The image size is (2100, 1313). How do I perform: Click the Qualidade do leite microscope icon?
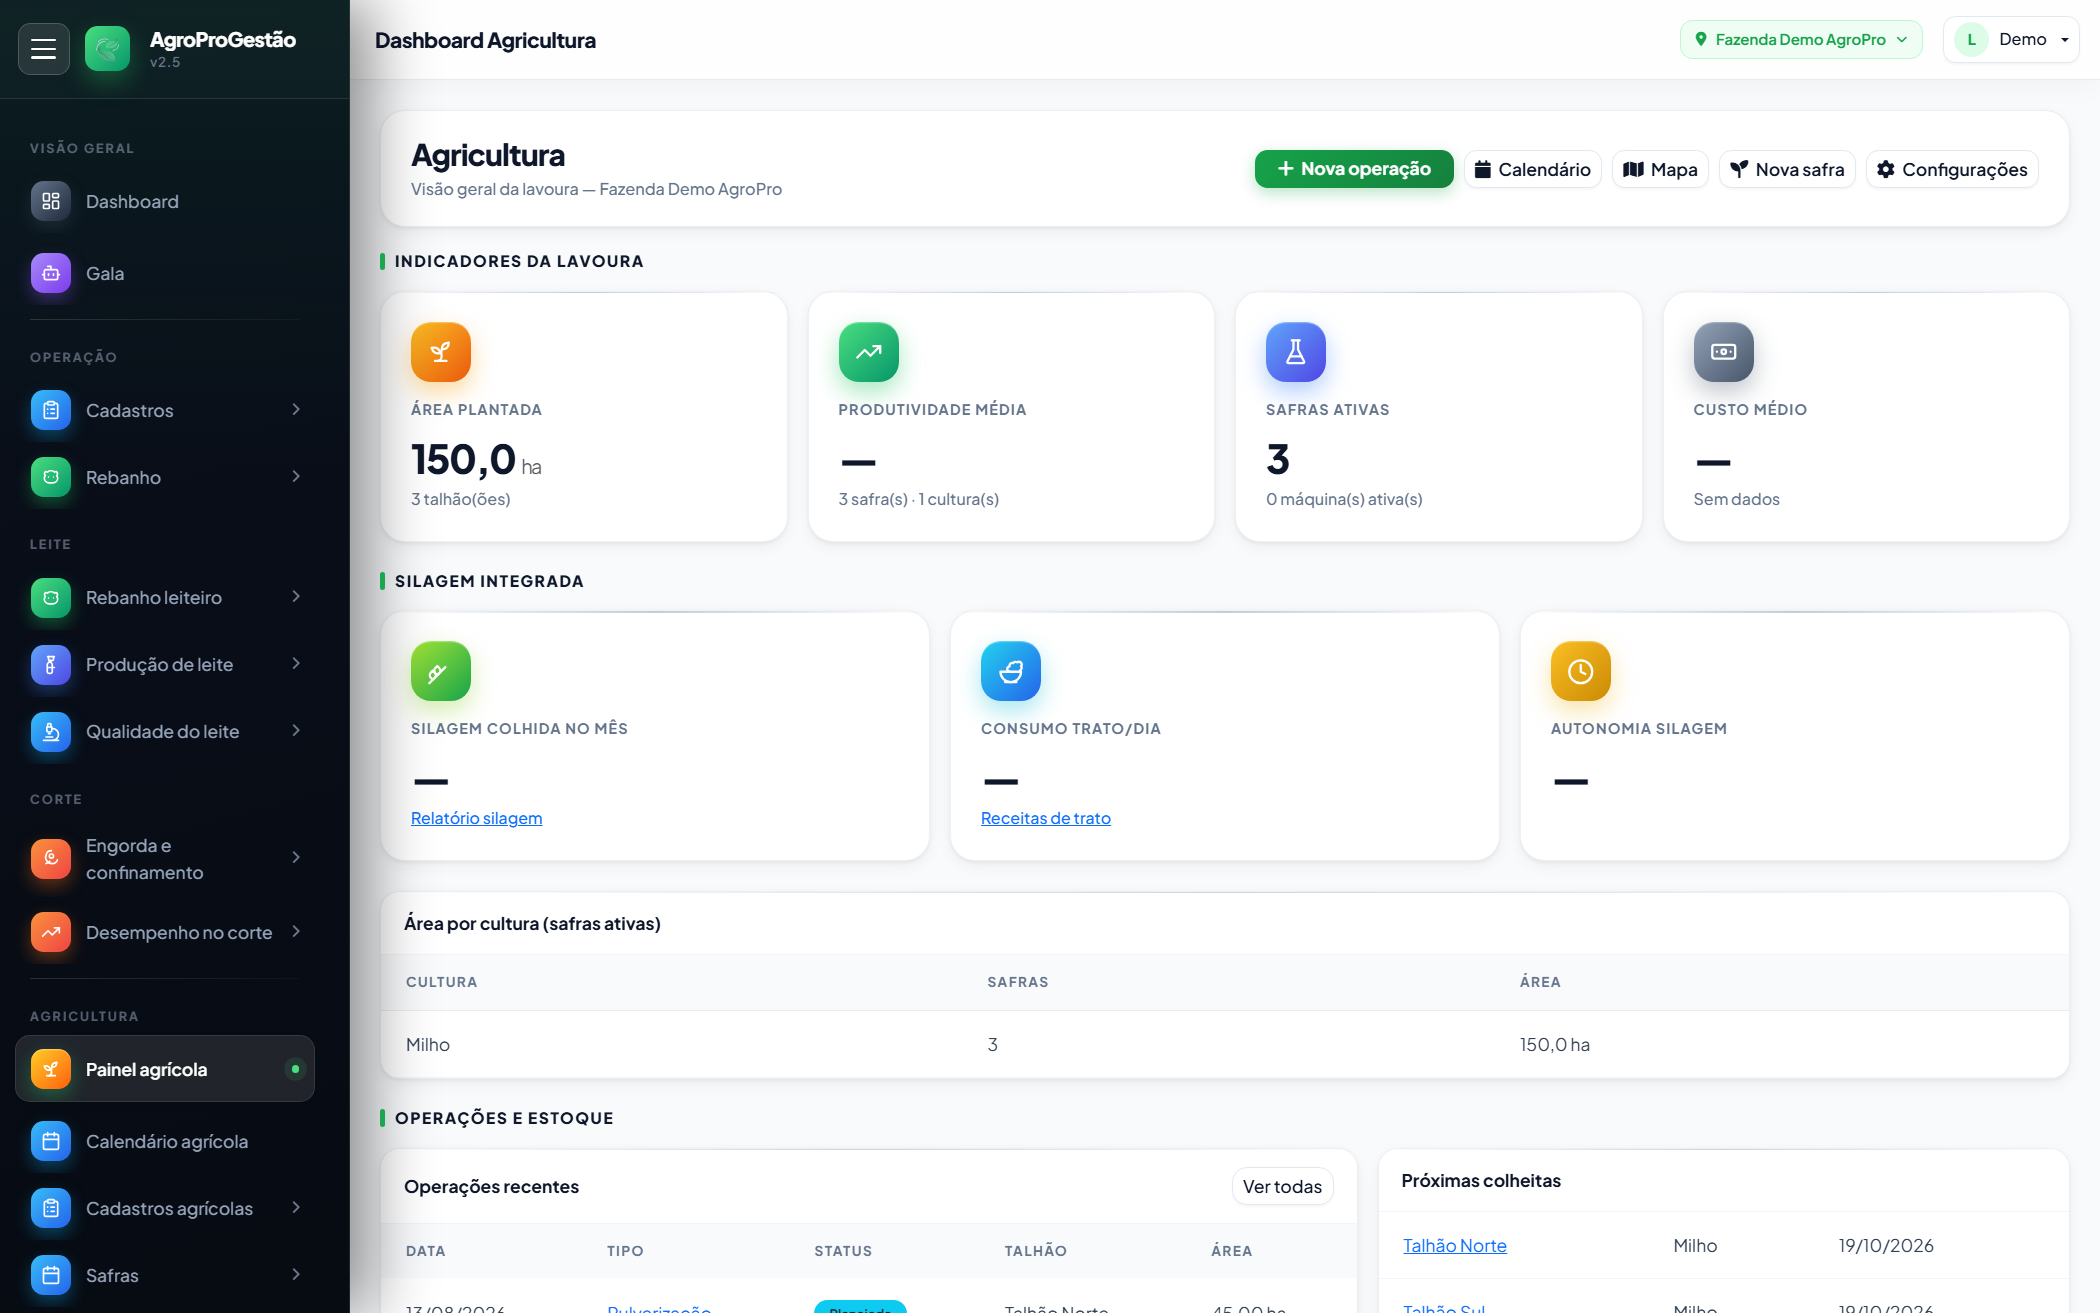point(51,731)
